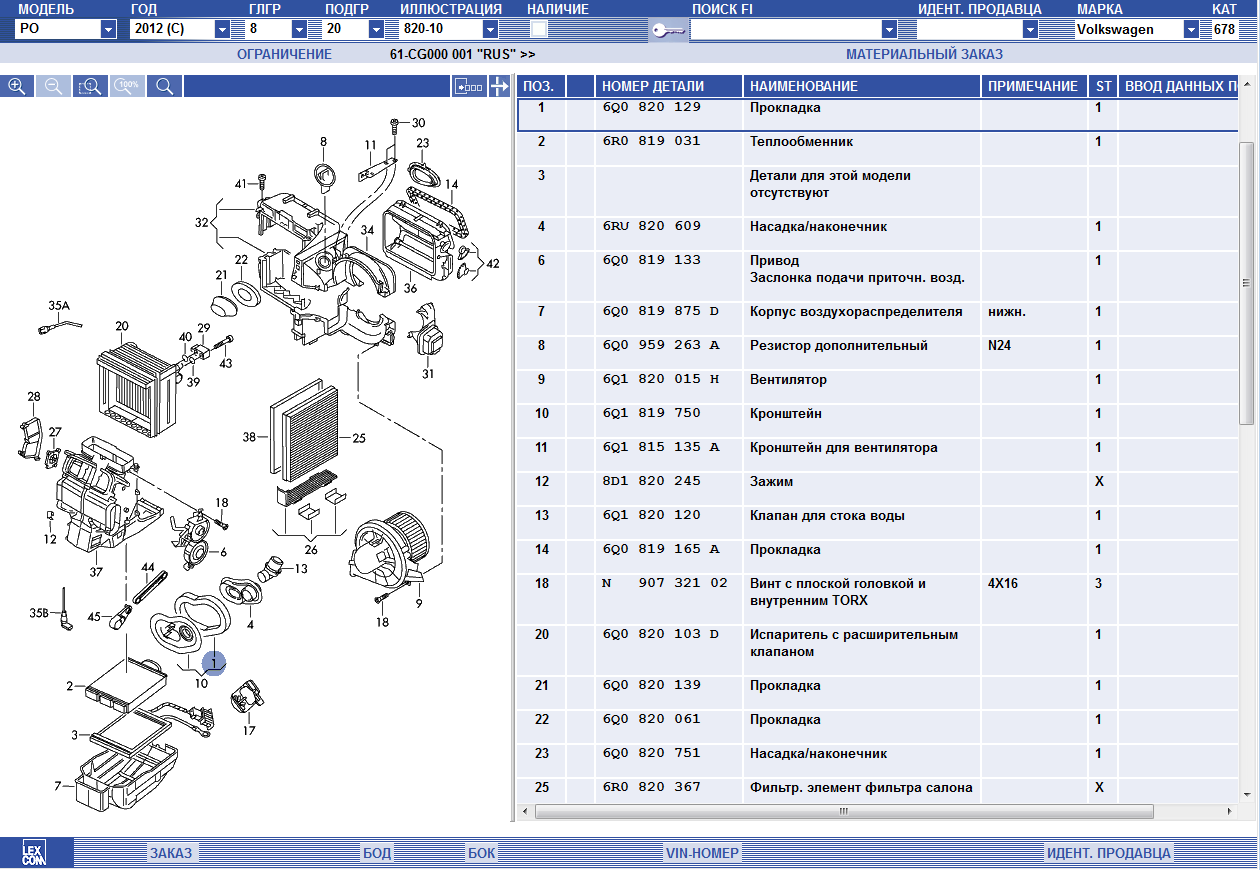Reset illustration zoom to 100%
This screenshot has height=870, width=1260.
click(127, 87)
